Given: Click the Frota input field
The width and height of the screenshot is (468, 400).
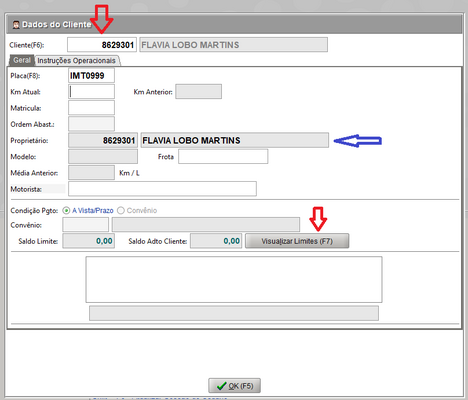Looking at the screenshot, I should pos(223,156).
